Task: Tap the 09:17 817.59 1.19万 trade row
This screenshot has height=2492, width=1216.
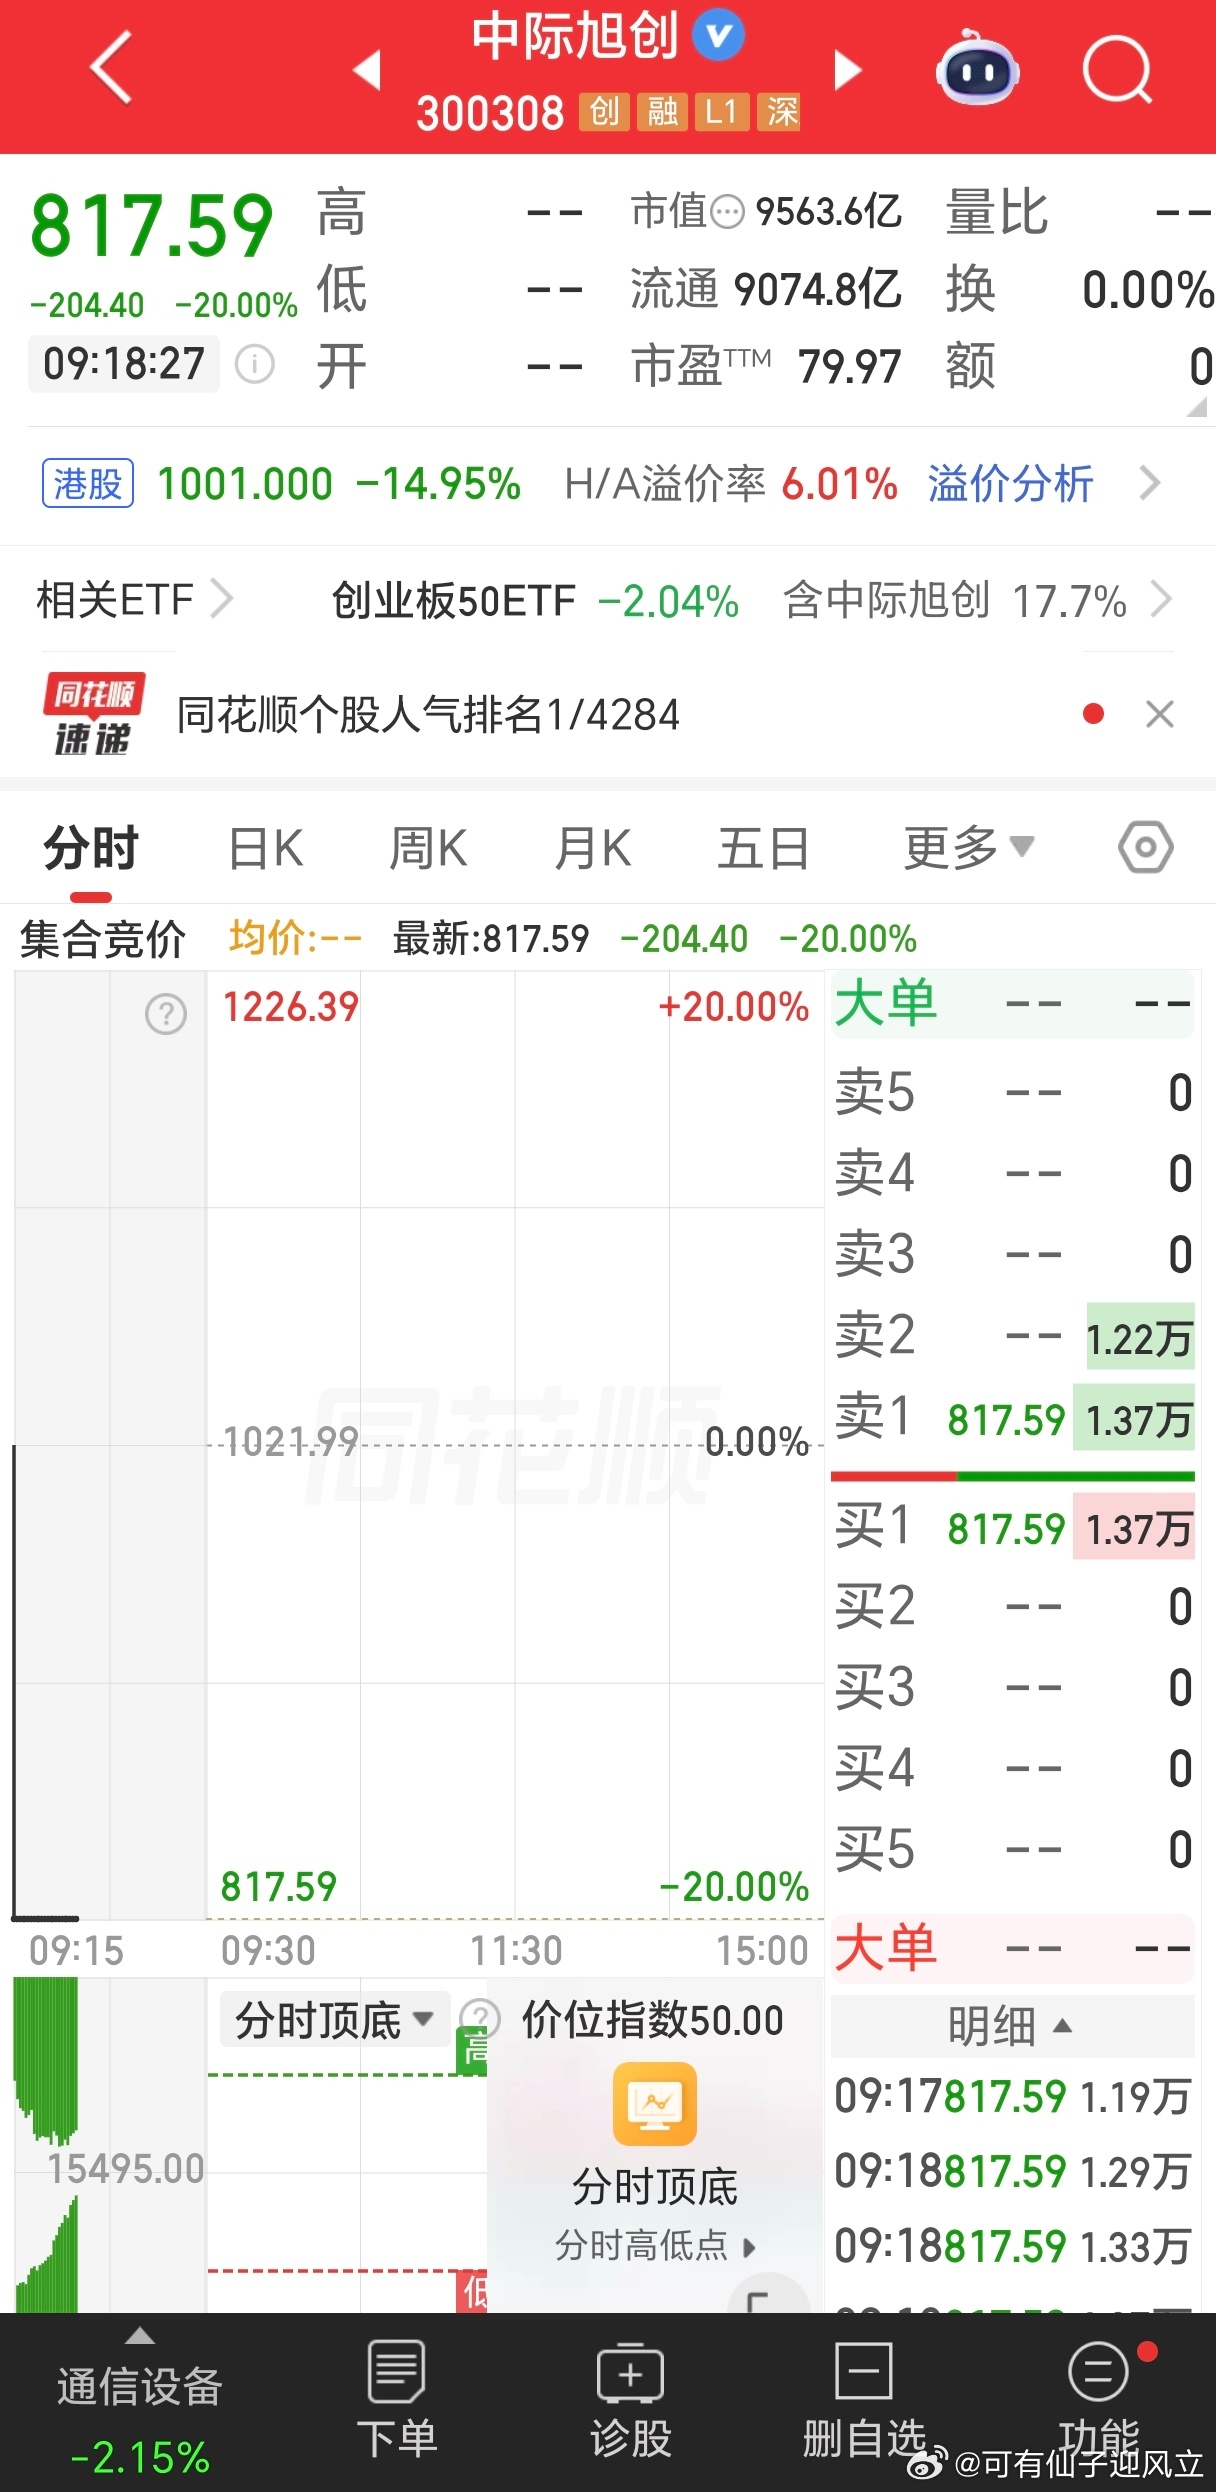Action: (1013, 2097)
